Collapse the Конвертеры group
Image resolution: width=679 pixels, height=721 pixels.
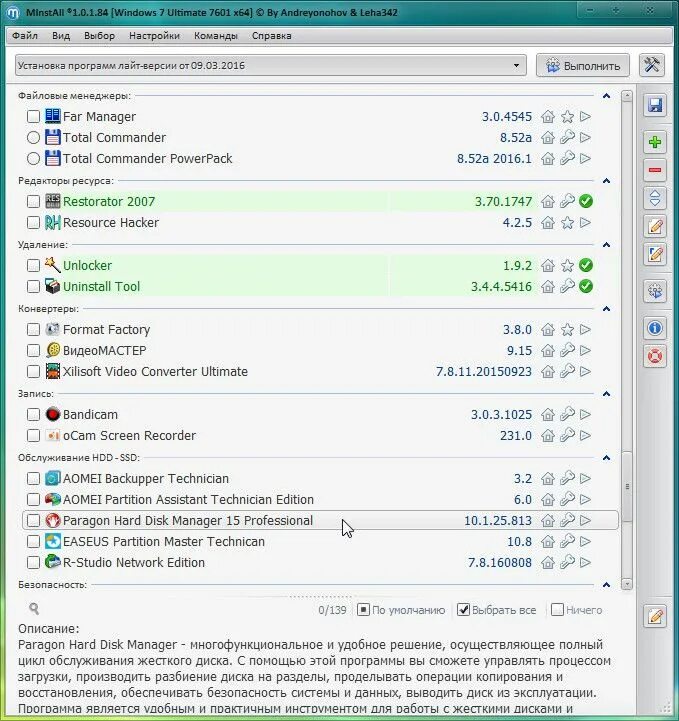(606, 309)
